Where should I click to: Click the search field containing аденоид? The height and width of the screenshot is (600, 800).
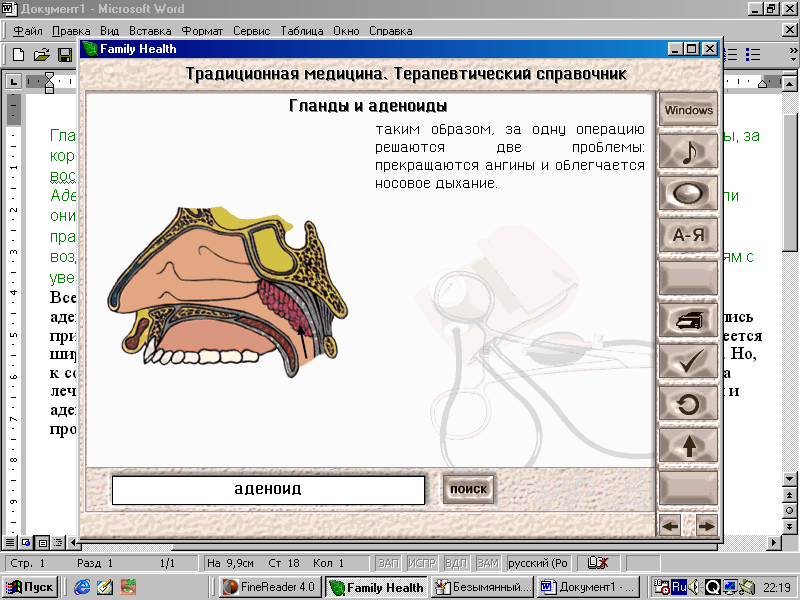268,490
